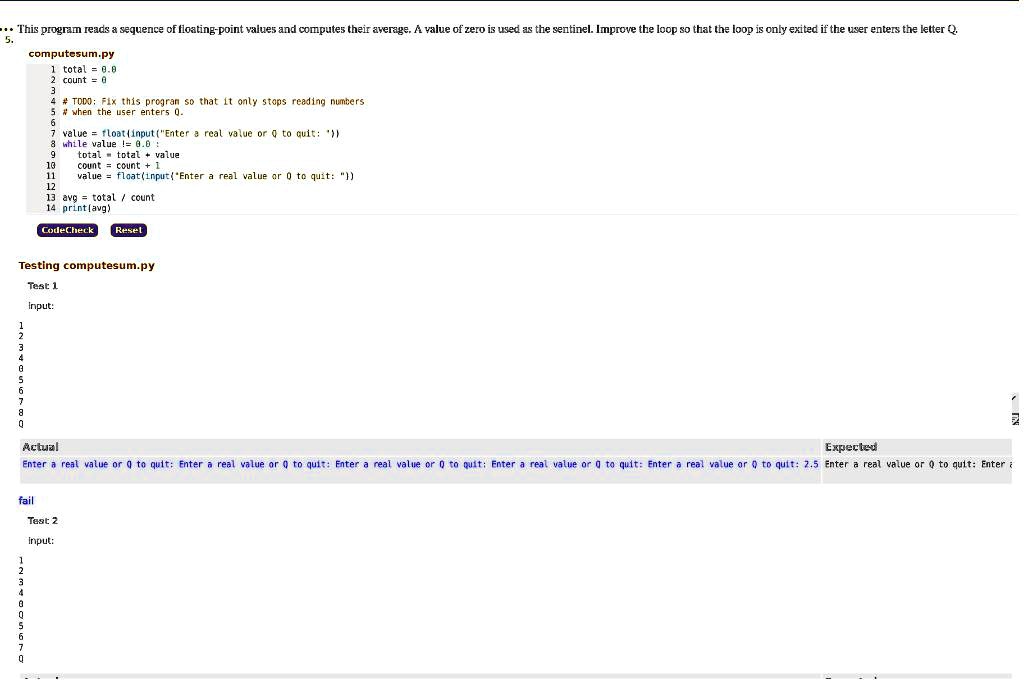Viewport: 1024px width, 684px height.
Task: Click the Actual output text ending in 2.5
Action: click(420, 464)
